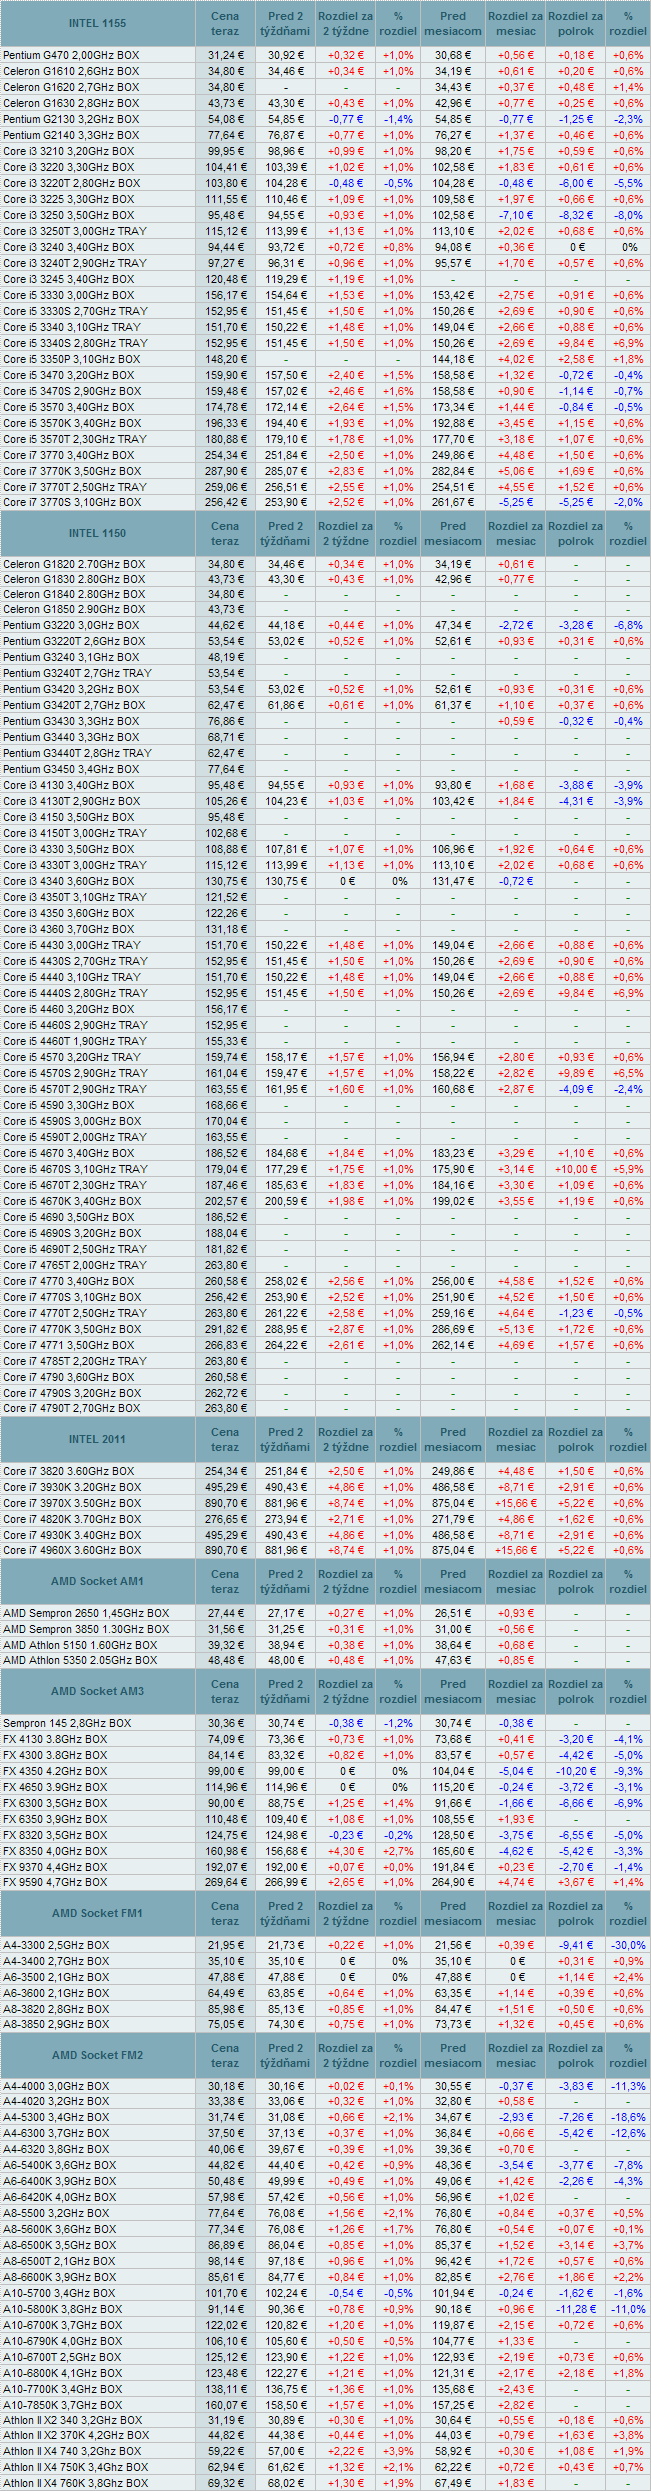
Task: Click Rozdiel za mesiac header in AMD Socket FM2 section
Action: (x=516, y=2055)
